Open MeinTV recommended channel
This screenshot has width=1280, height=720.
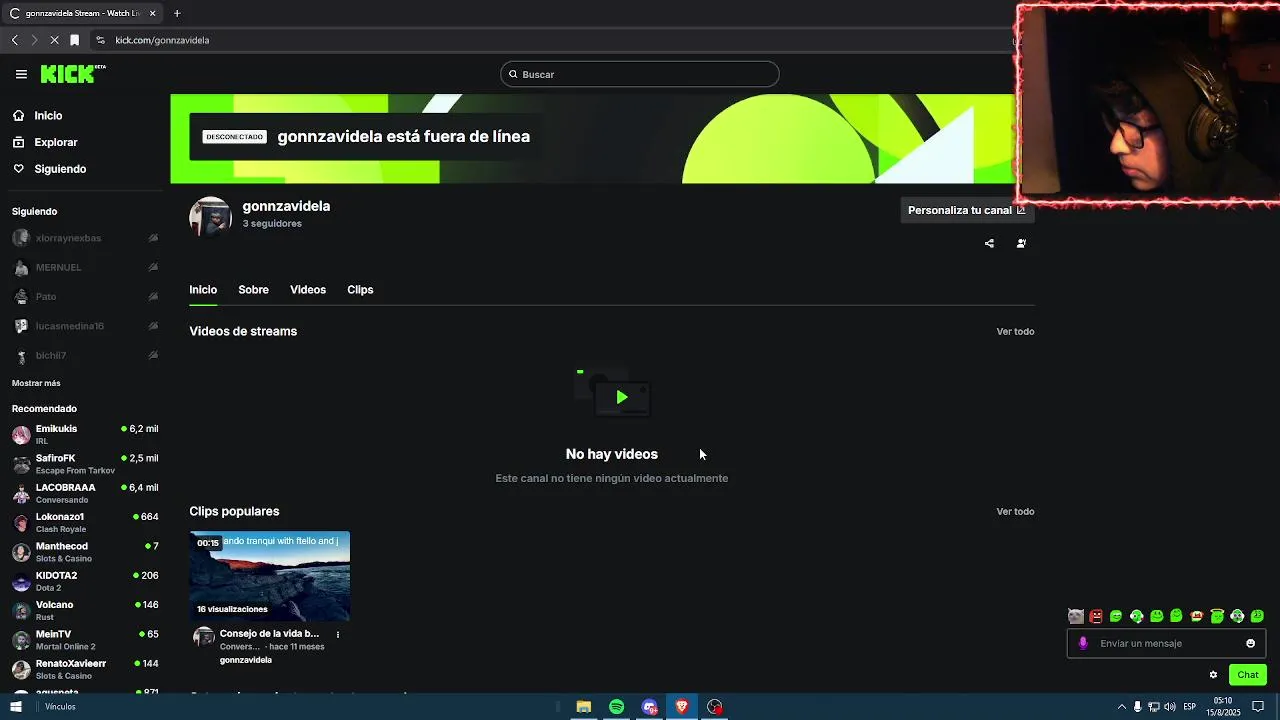click(85, 640)
